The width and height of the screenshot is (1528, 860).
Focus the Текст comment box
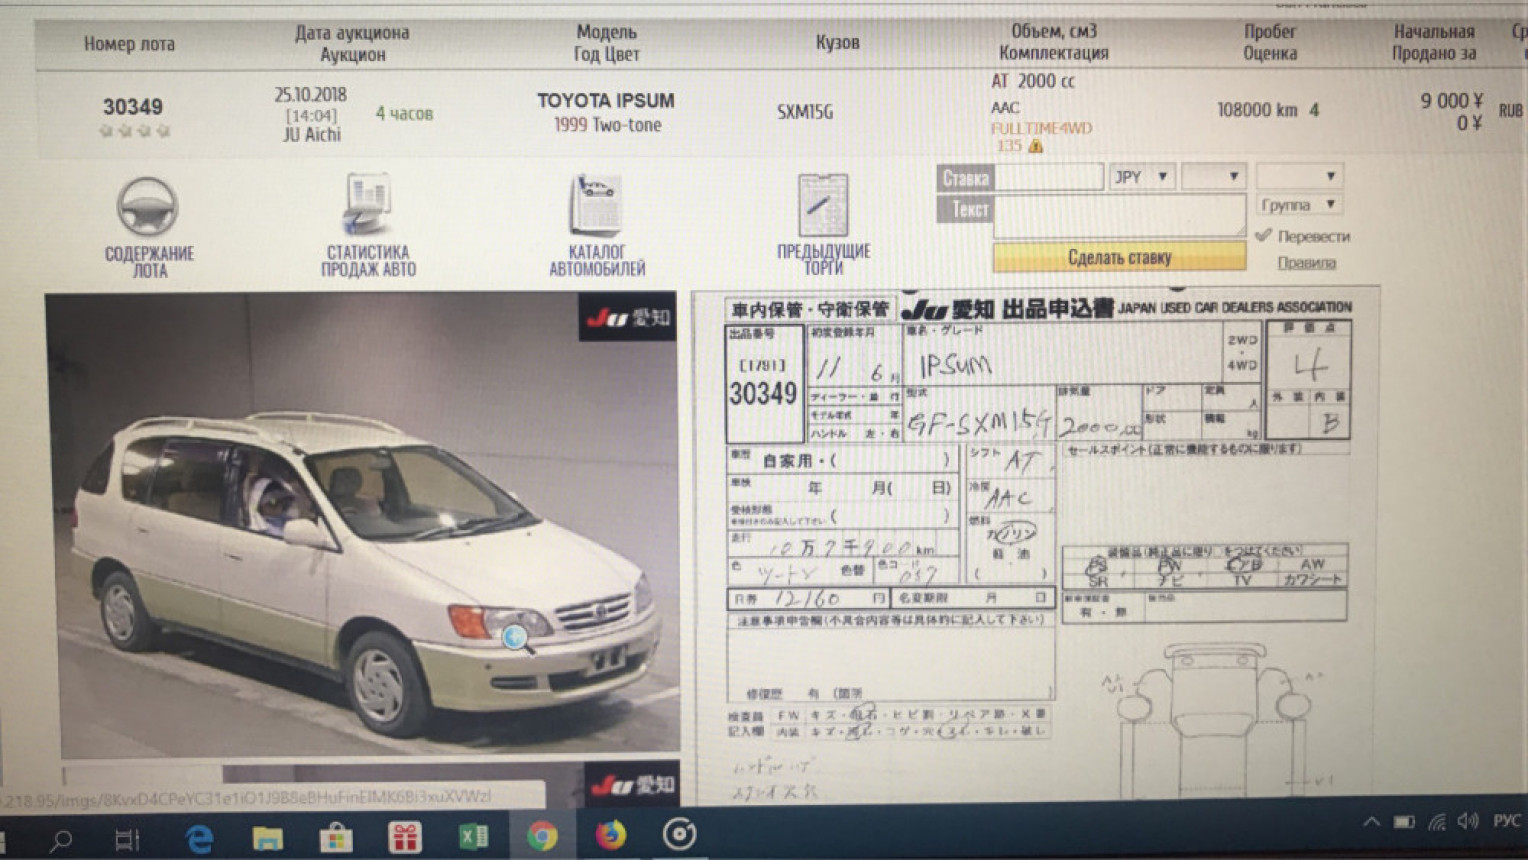click(x=1118, y=214)
